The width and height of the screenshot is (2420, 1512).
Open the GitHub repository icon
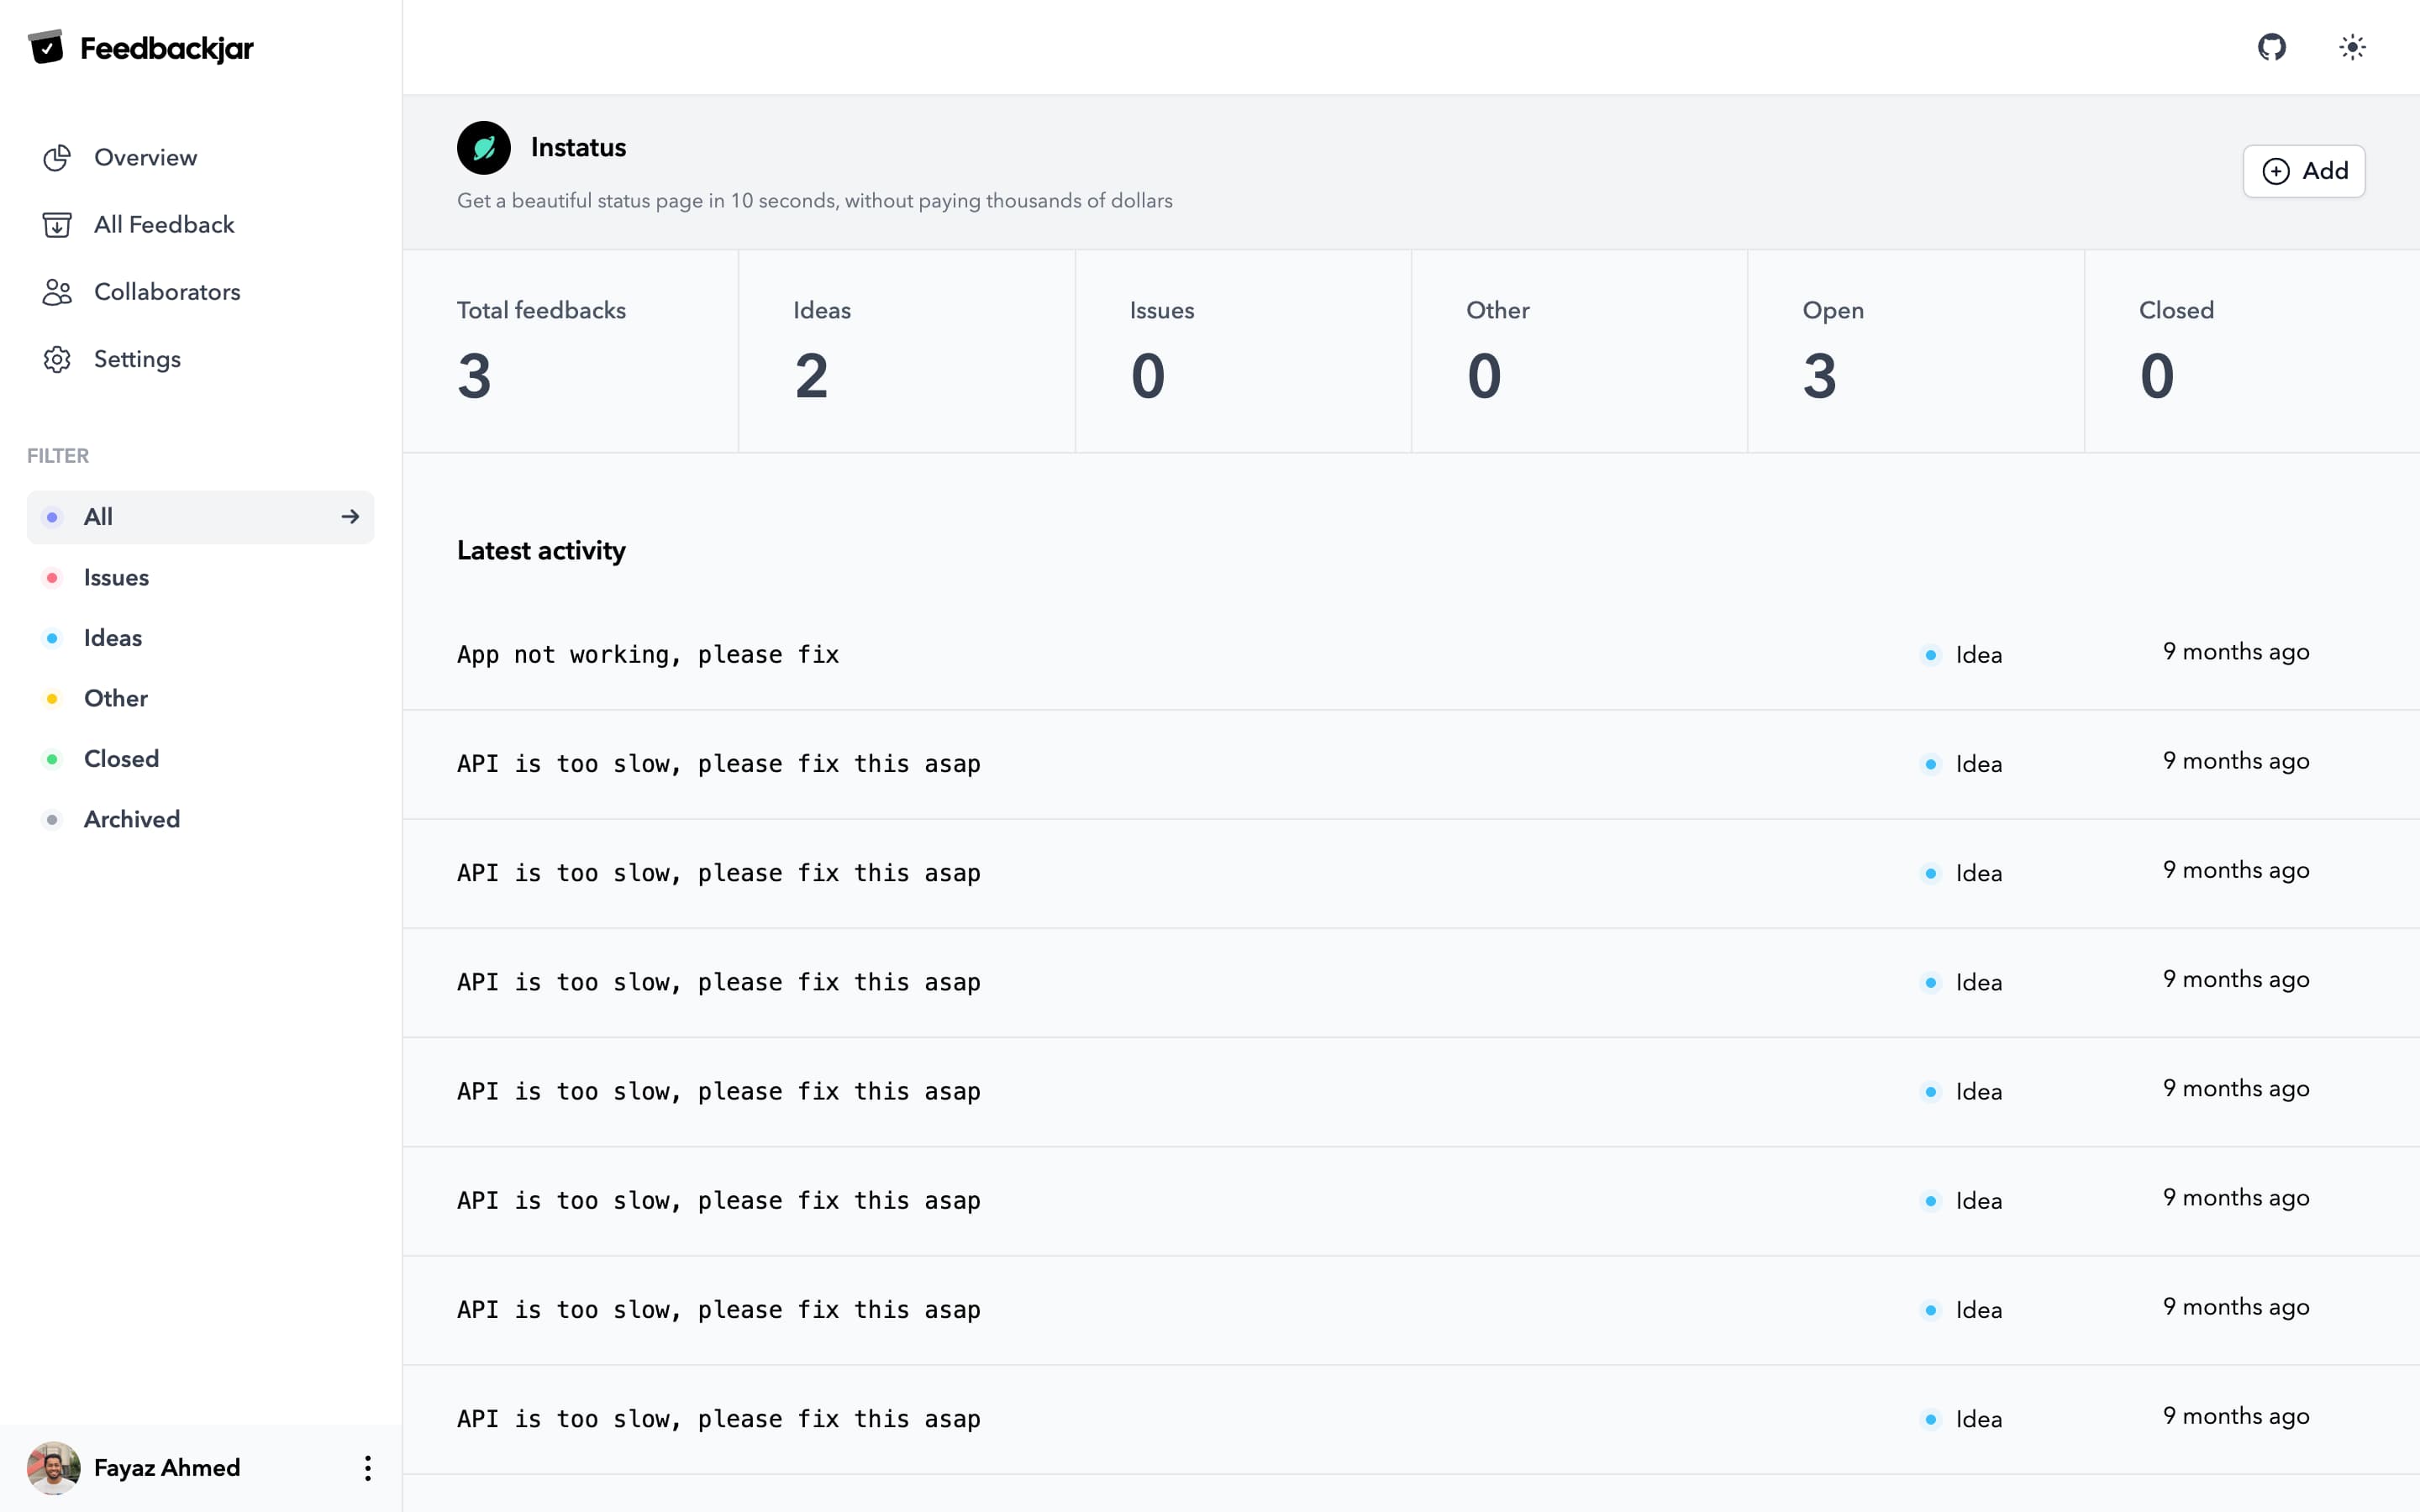coord(2272,47)
